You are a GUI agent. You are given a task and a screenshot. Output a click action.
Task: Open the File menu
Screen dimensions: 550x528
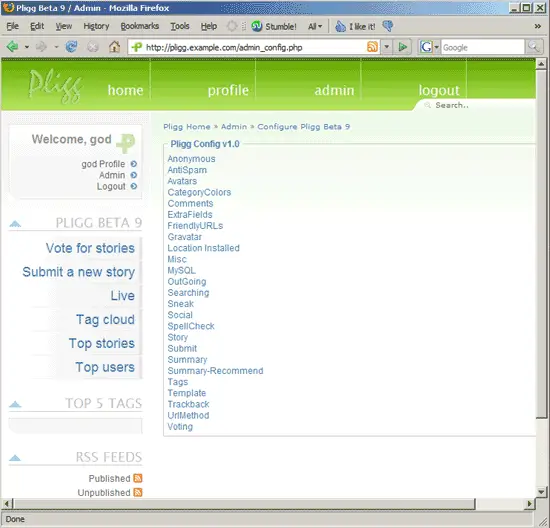pos(12,26)
